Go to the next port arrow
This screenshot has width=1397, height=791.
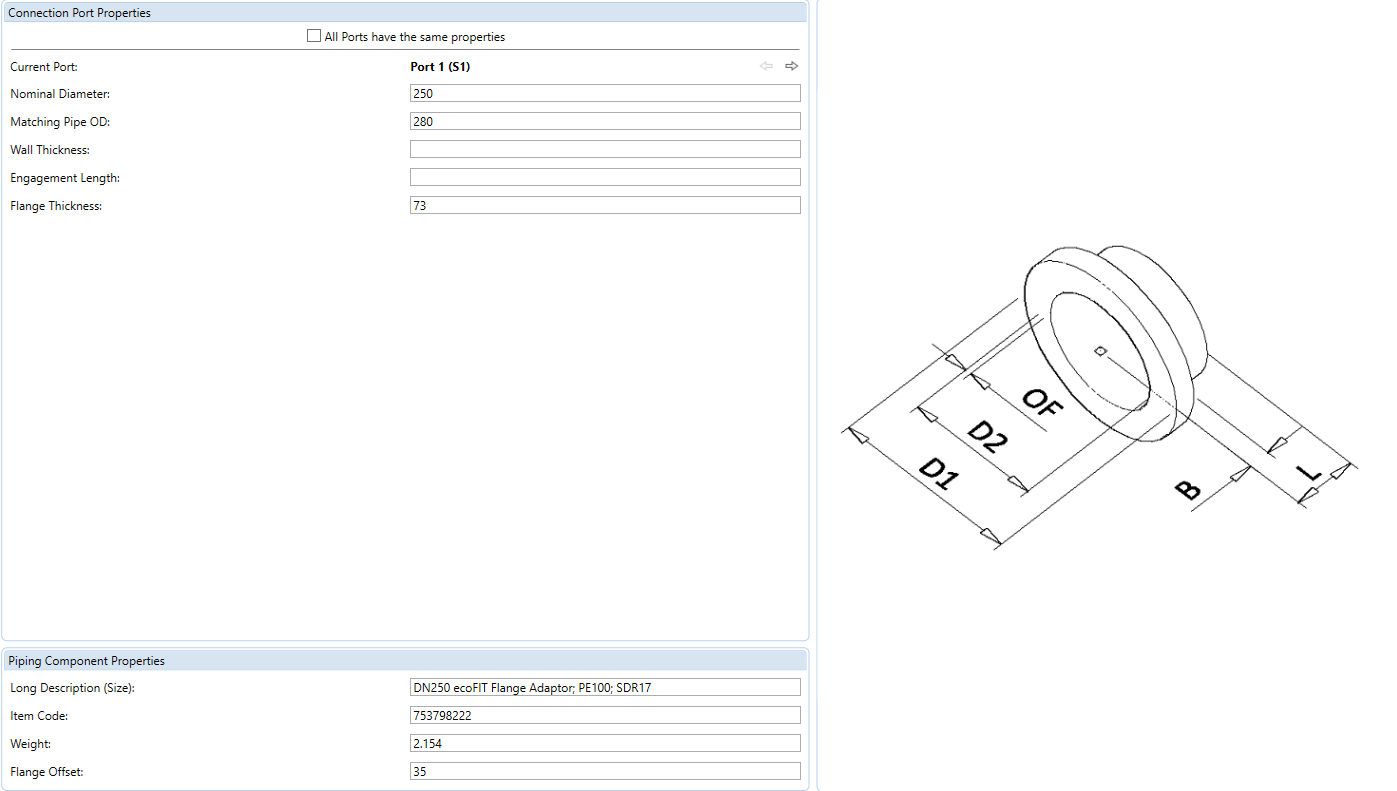point(792,66)
